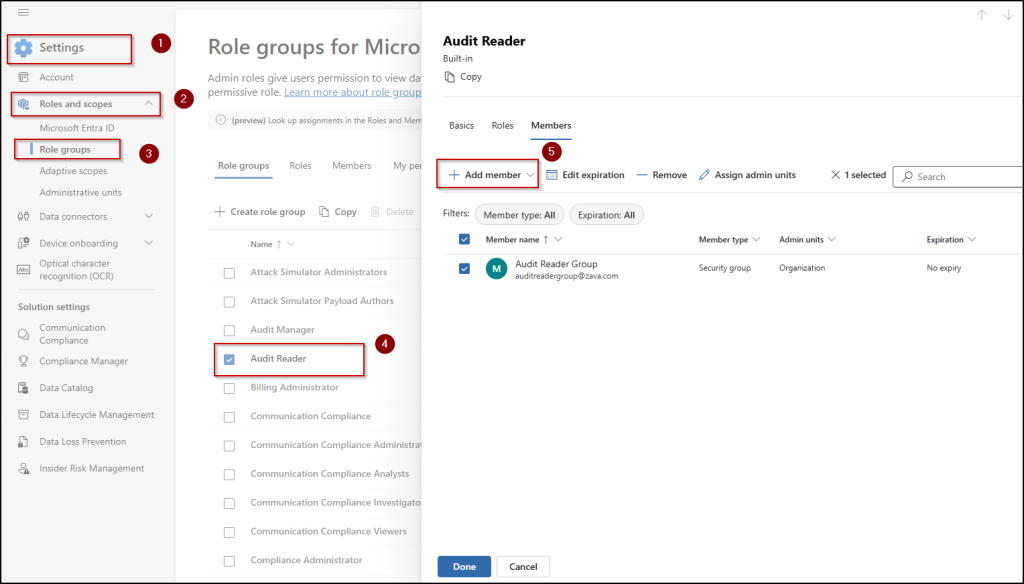The height and width of the screenshot is (584, 1024).
Task: Open the Expiration column dropdown
Action: coord(972,240)
